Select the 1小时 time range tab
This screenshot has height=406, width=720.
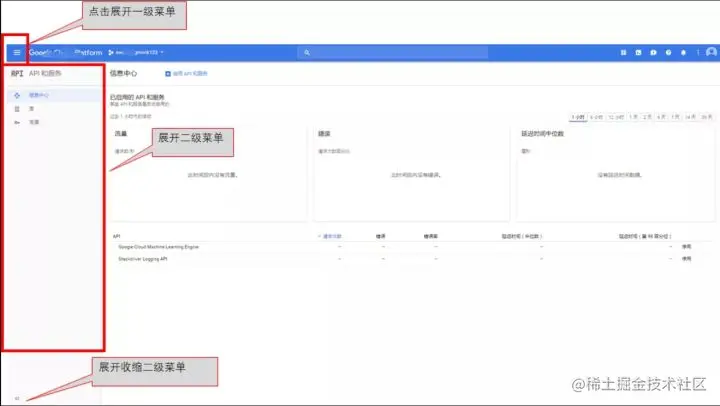[x=578, y=117]
